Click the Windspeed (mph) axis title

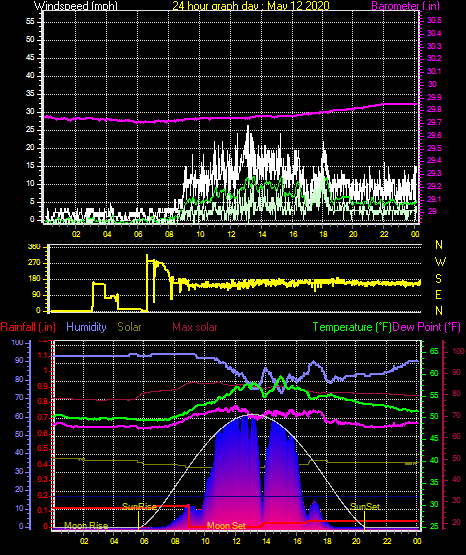coord(75,5)
